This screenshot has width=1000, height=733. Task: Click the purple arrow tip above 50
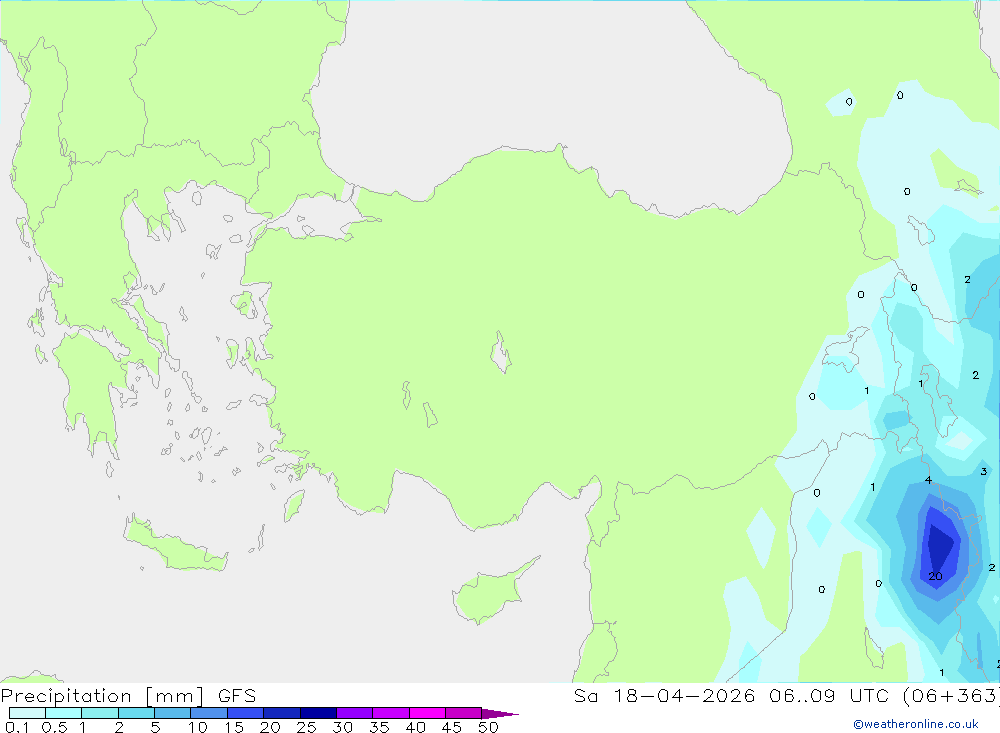coord(499,714)
